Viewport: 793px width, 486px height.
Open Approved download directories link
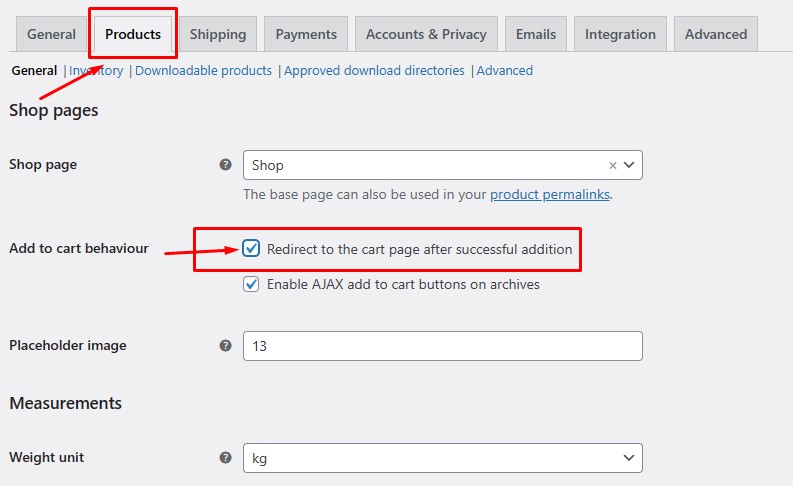(374, 71)
